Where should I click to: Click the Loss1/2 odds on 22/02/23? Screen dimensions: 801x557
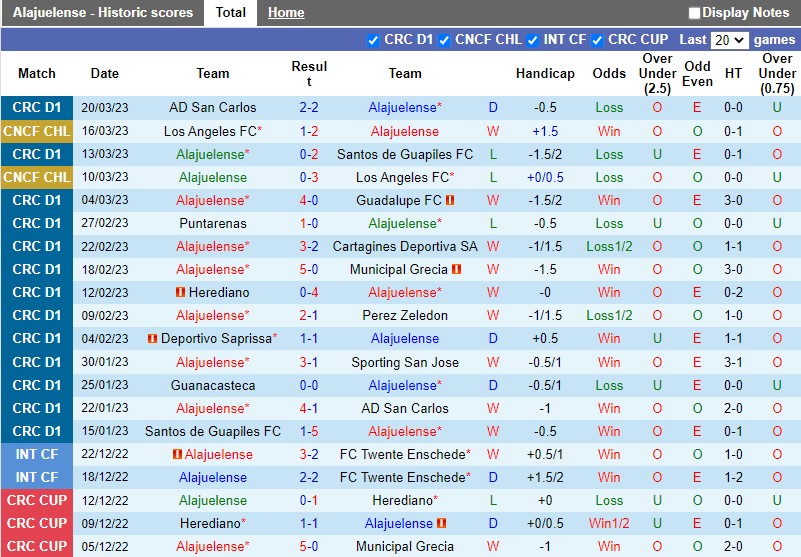pyautogui.click(x=609, y=246)
